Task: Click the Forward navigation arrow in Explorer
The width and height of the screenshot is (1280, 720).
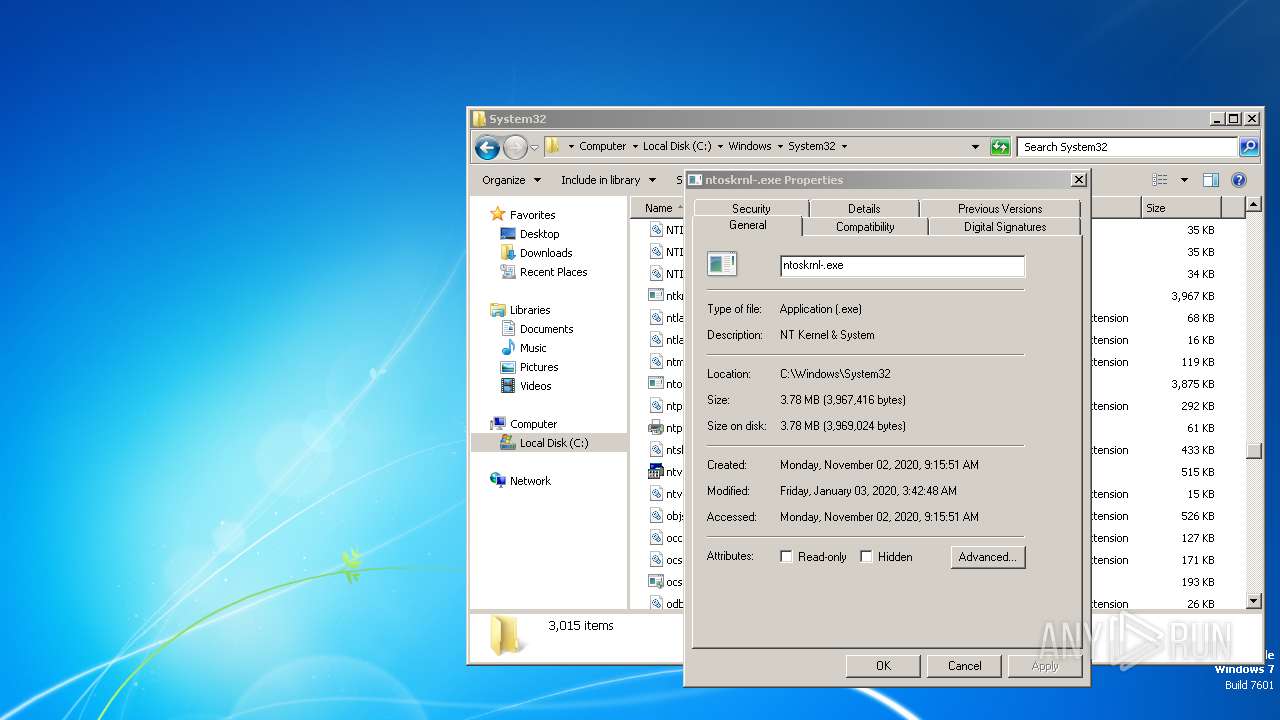Action: tap(515, 147)
